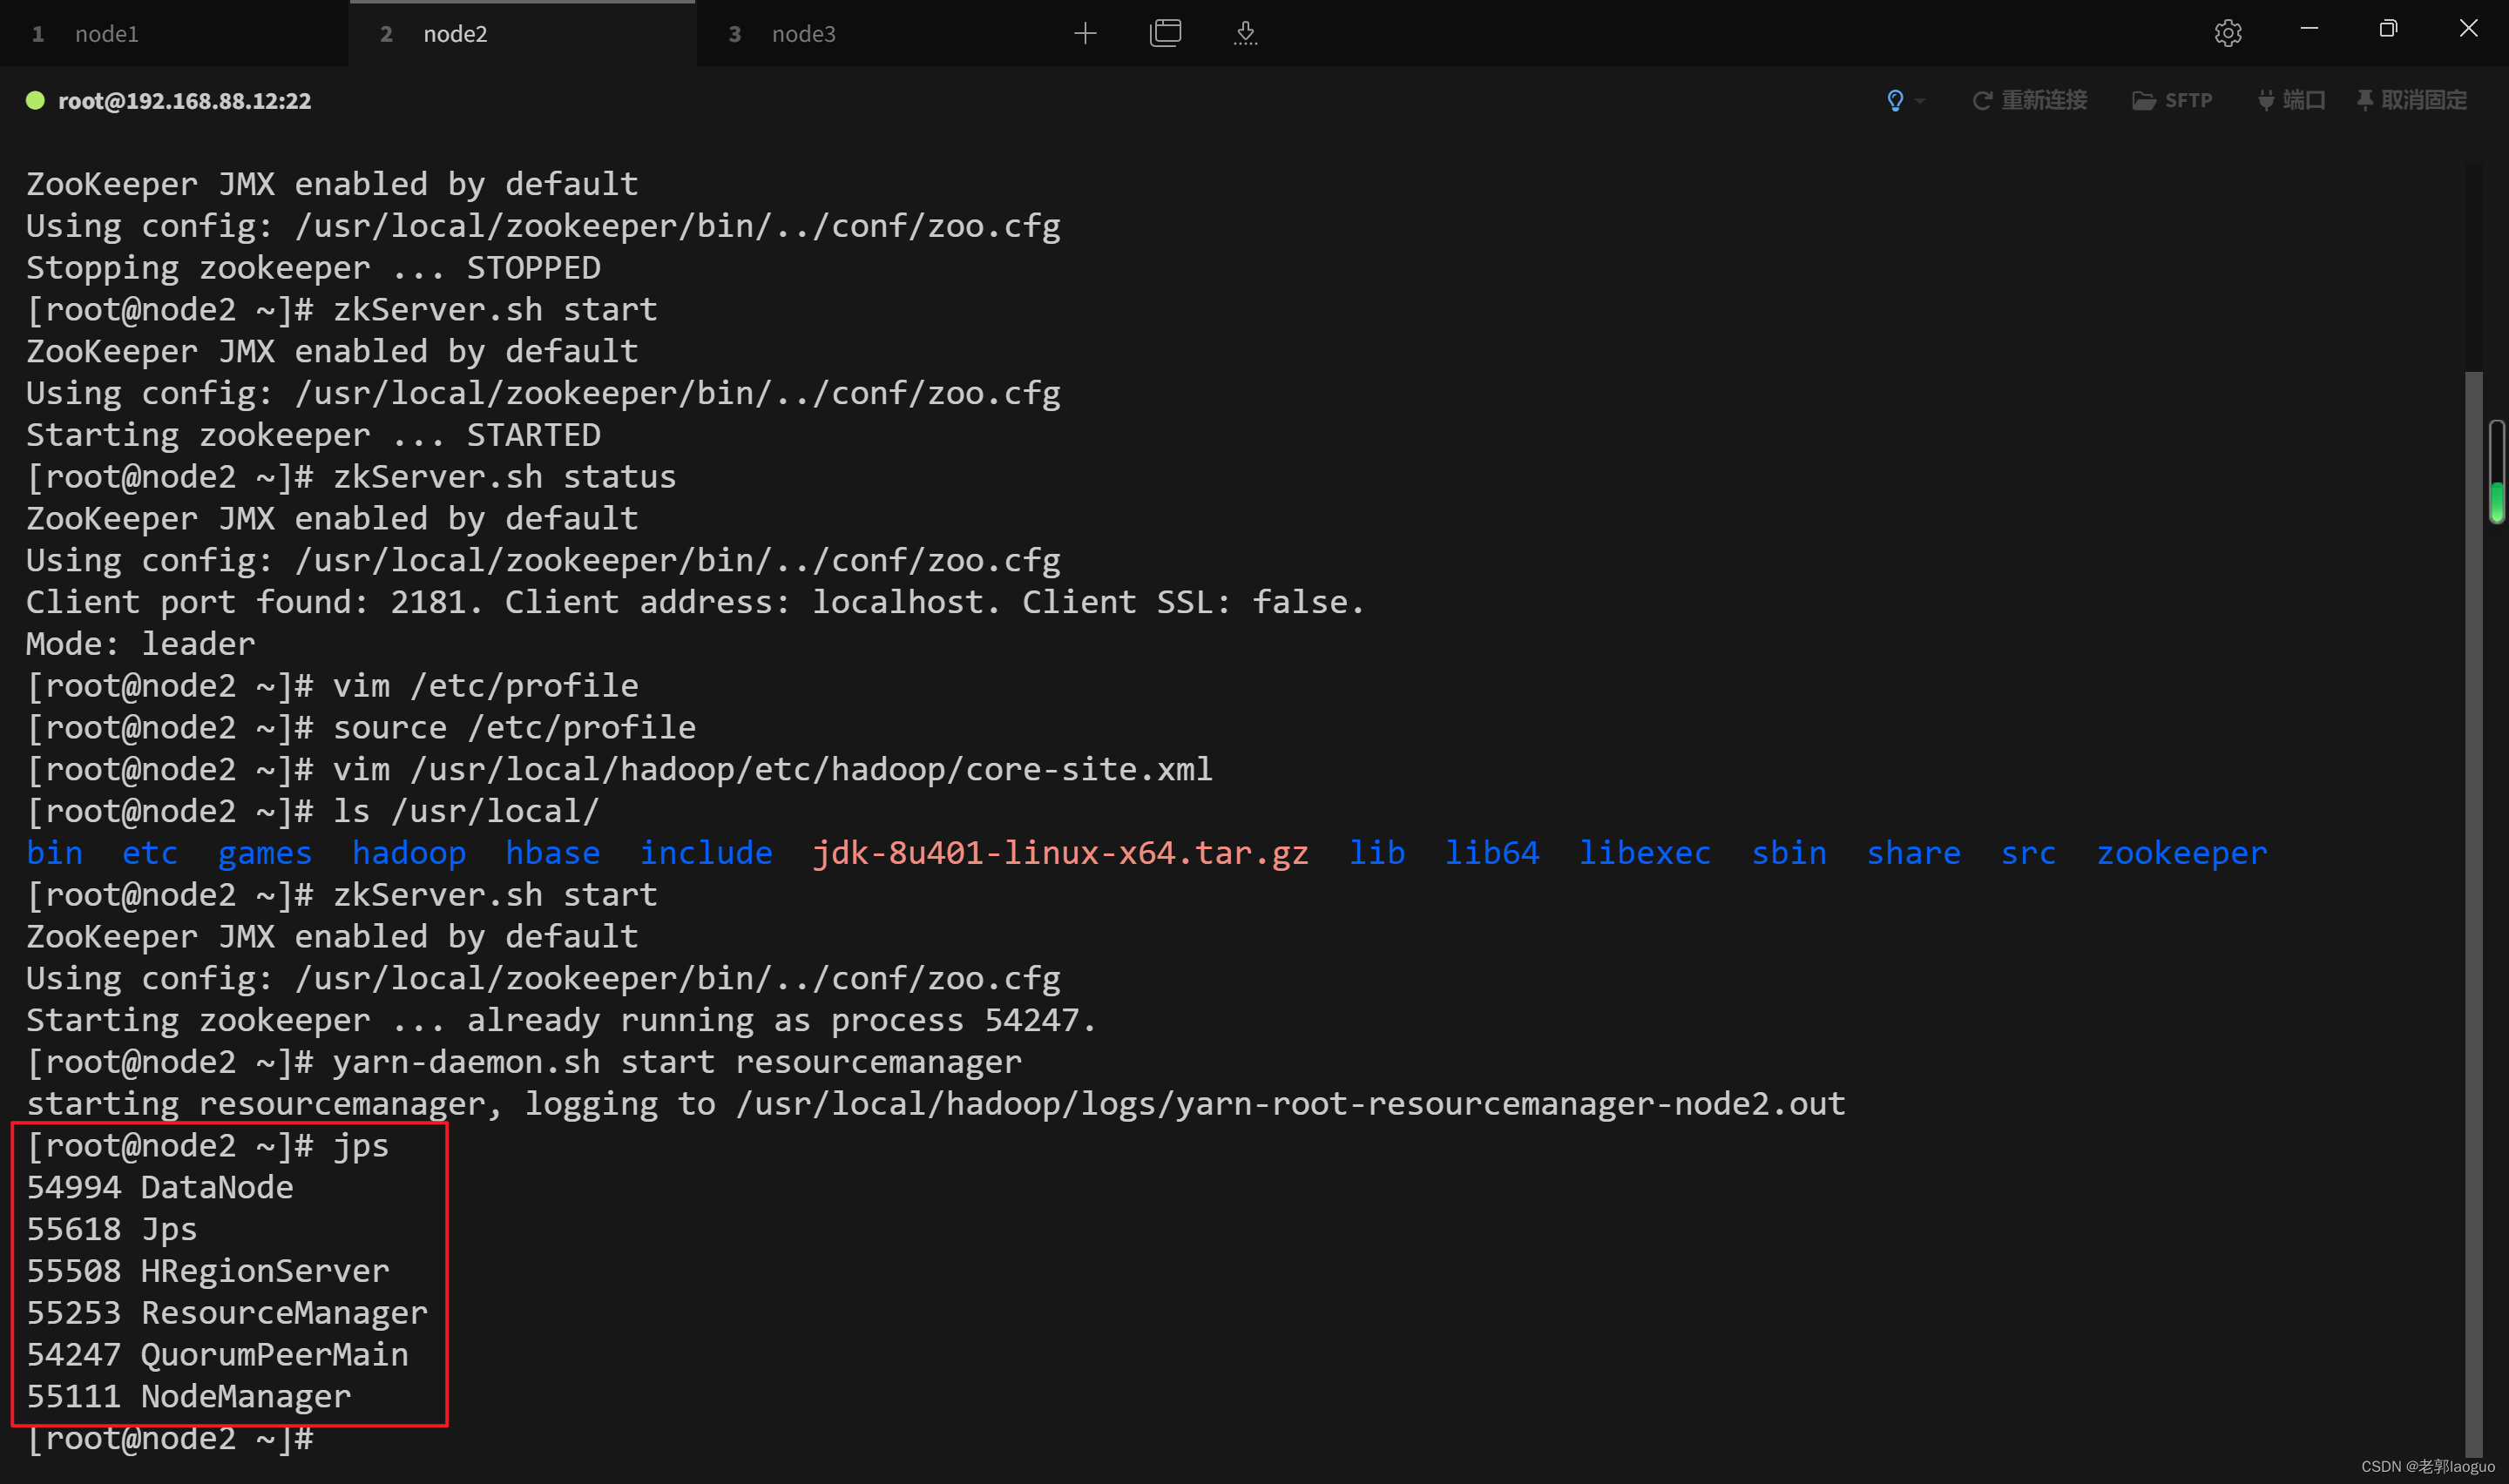
Task: Click the blue lightbulb hints icon
Action: pos(1895,100)
